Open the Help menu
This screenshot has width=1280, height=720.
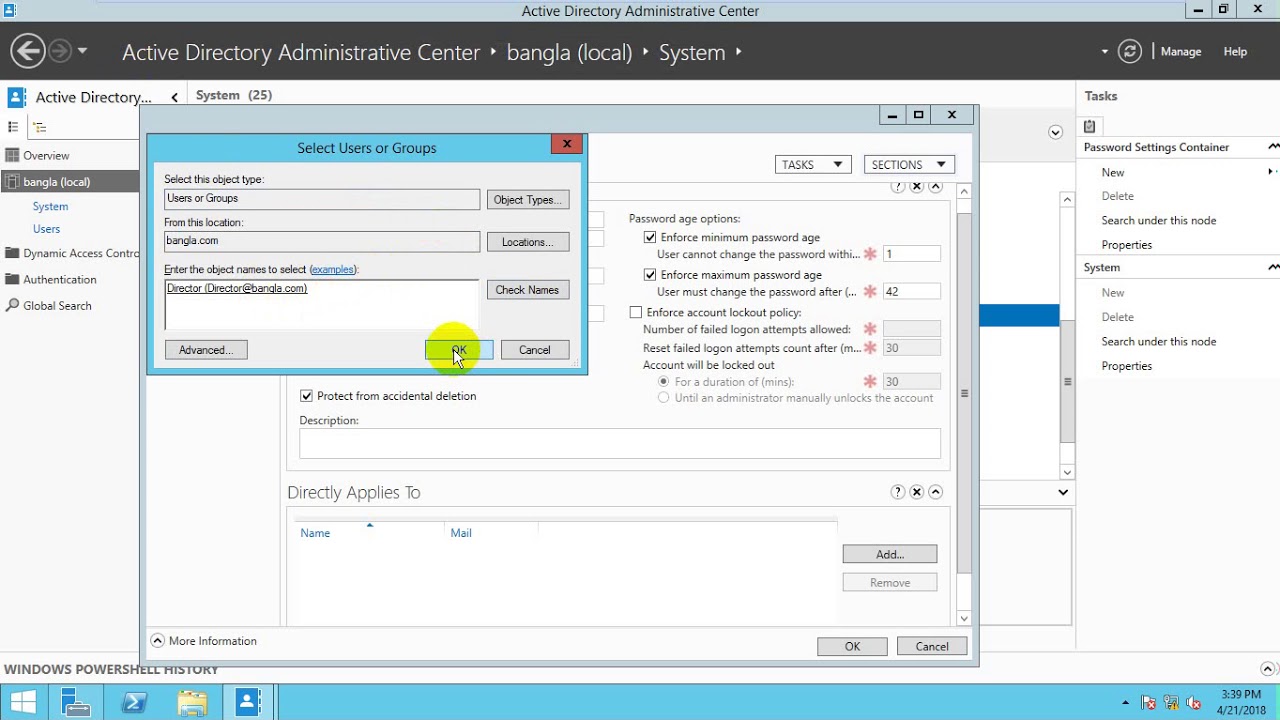(1235, 52)
